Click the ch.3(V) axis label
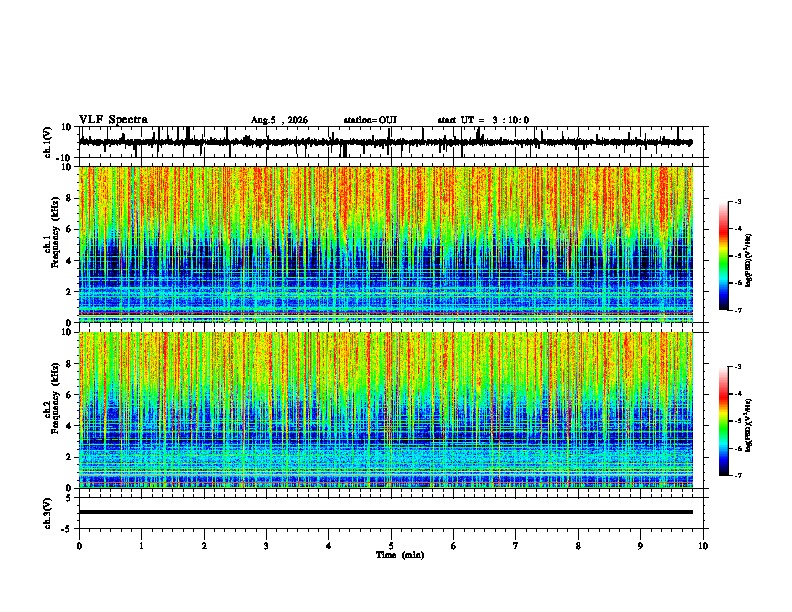792x612 pixels. (x=48, y=514)
